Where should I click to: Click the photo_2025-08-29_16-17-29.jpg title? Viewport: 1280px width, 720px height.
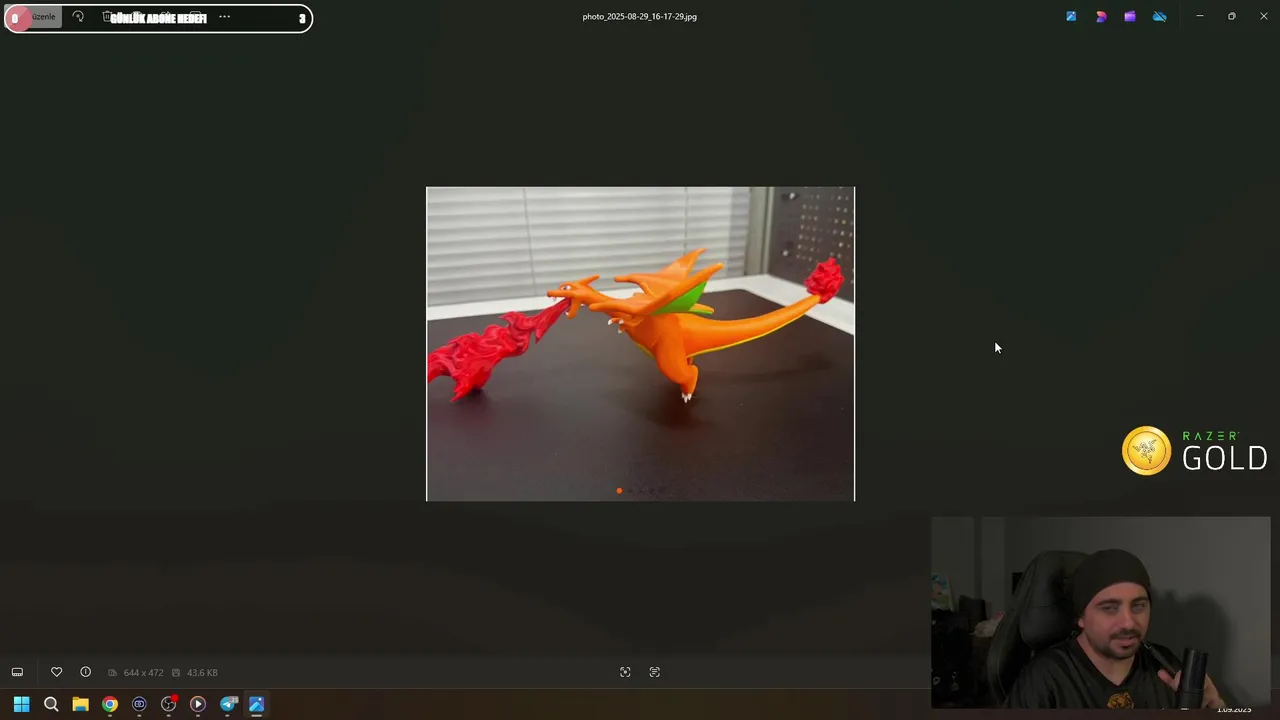pyautogui.click(x=640, y=17)
